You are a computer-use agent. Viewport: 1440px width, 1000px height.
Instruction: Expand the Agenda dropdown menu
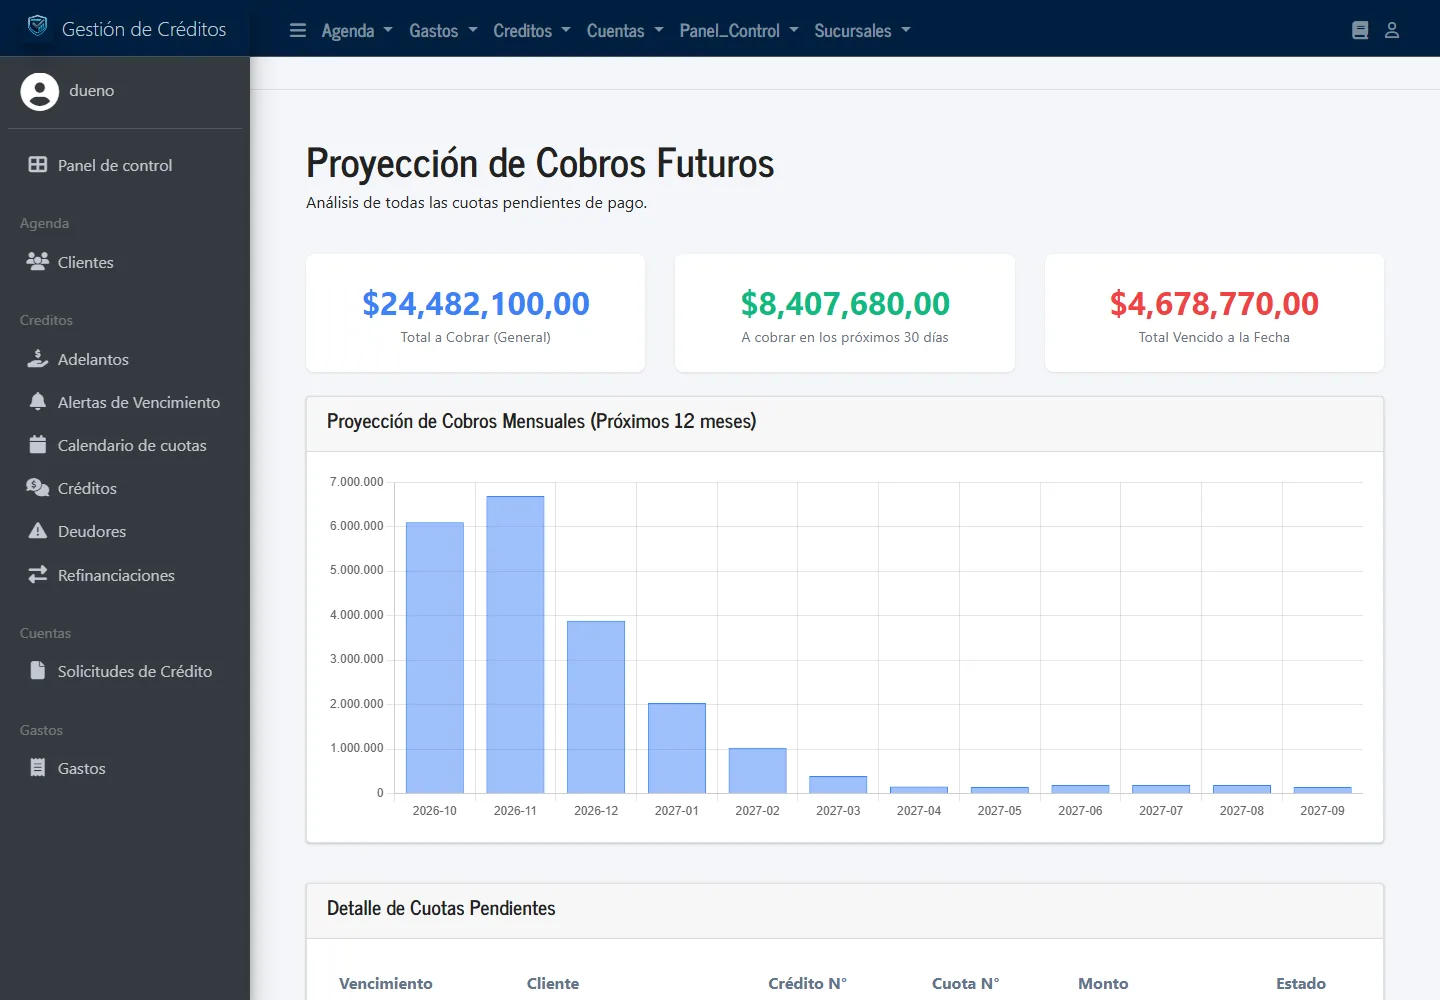357,31
